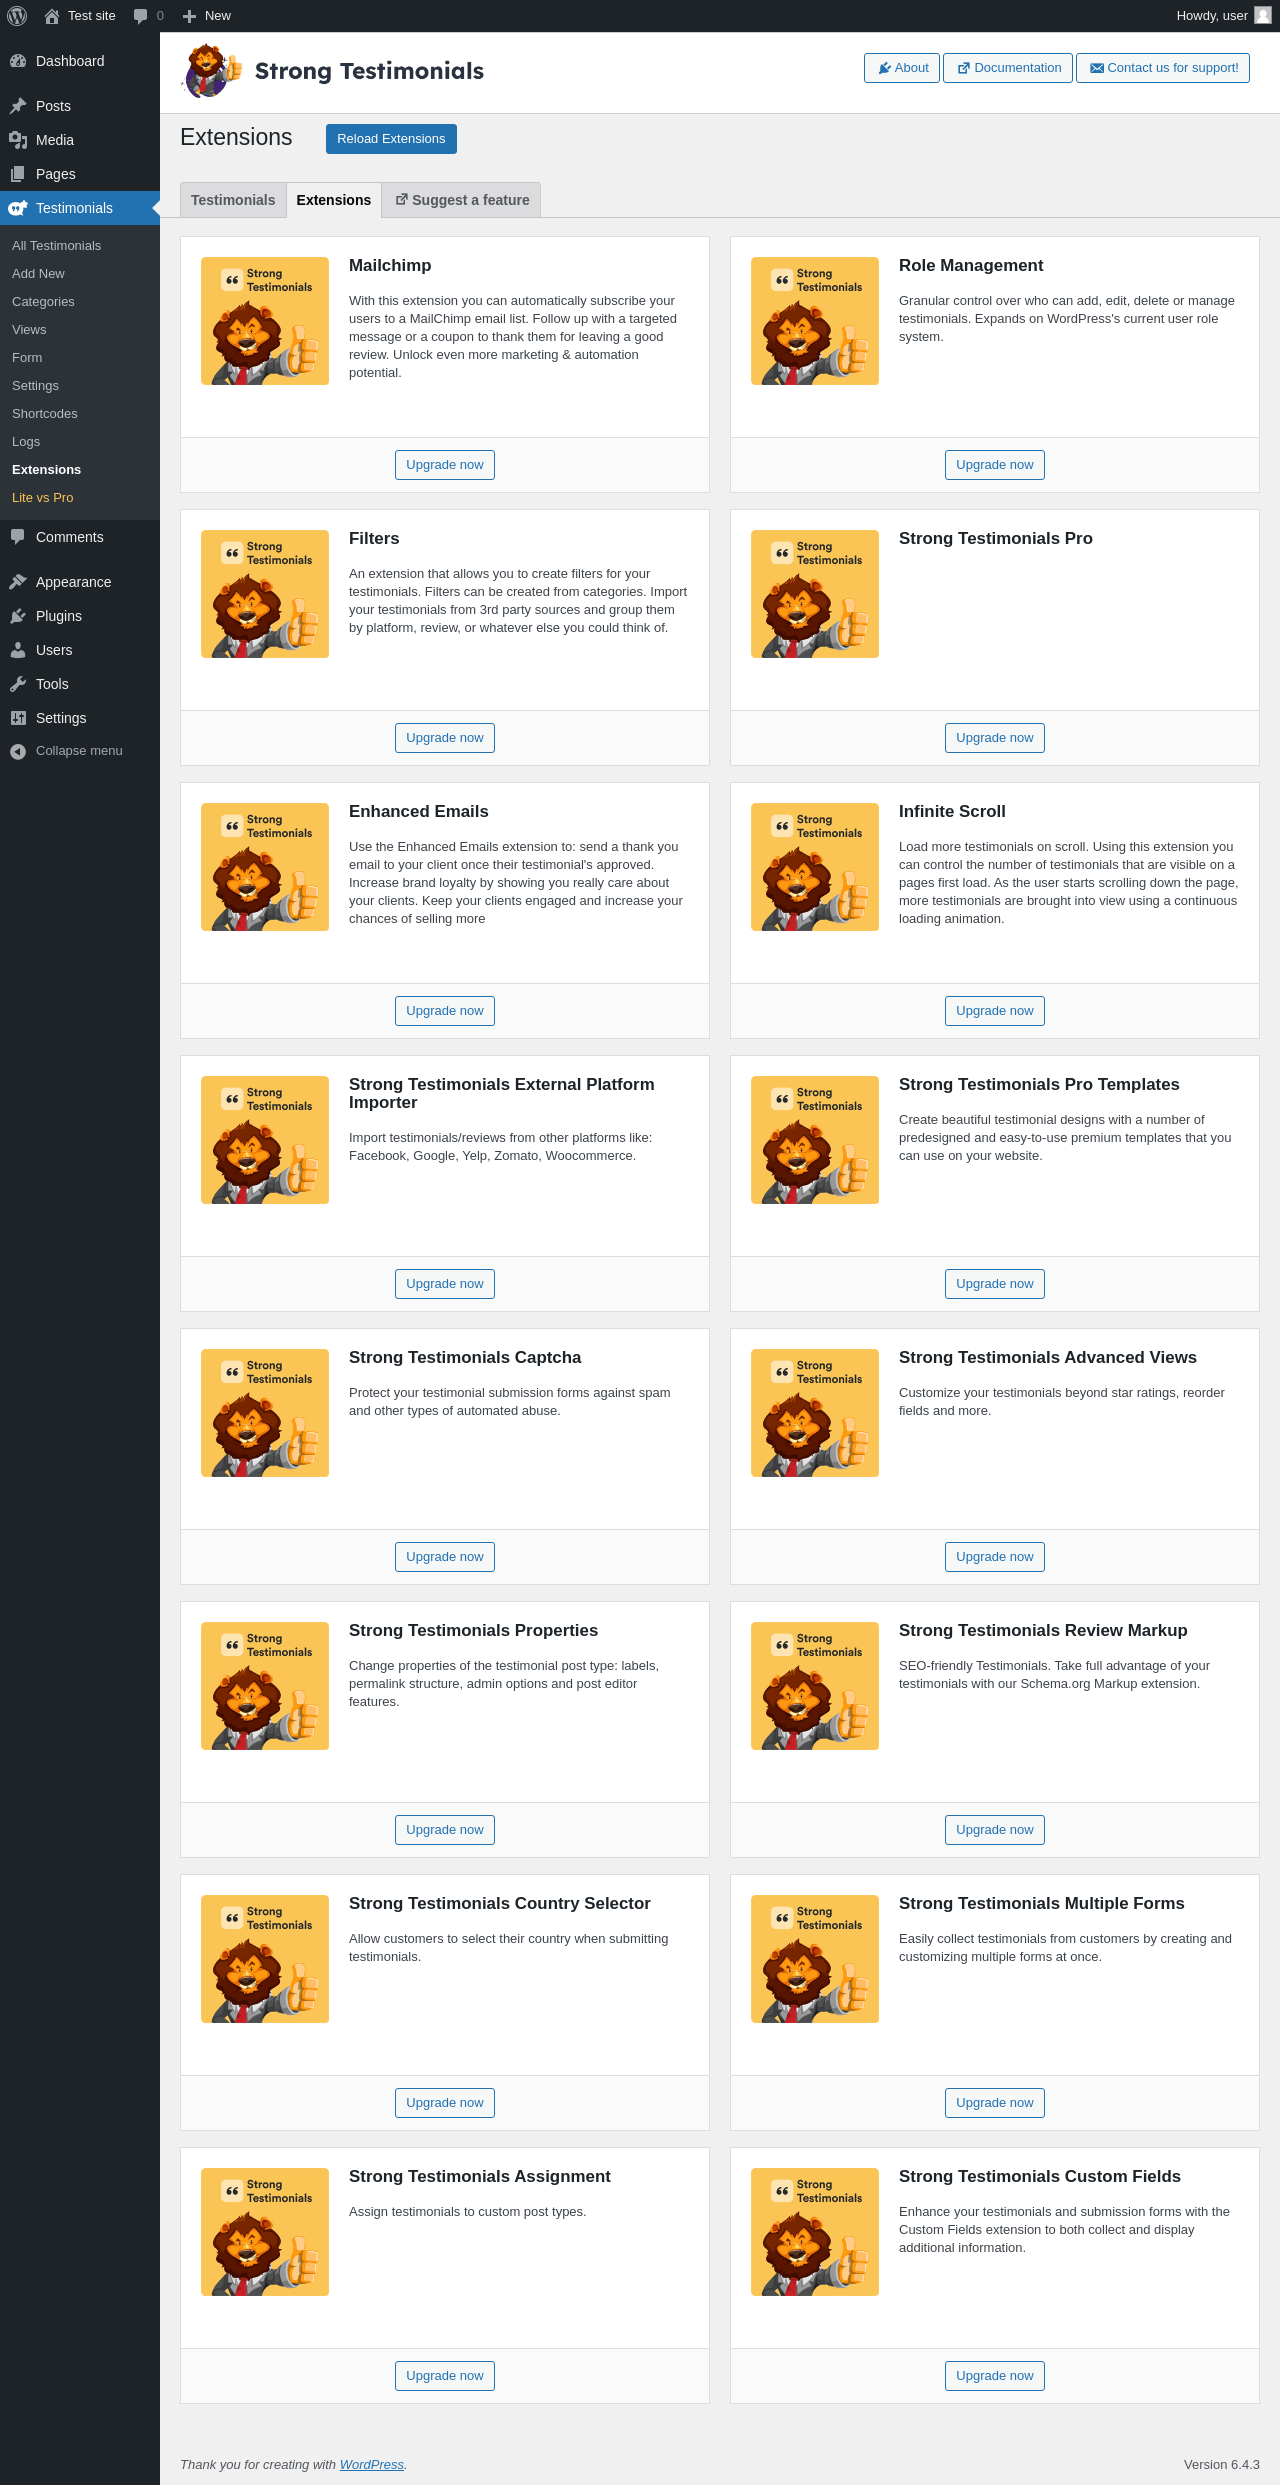The width and height of the screenshot is (1280, 2485).
Task: Open the Suggest a feature tab
Action: tap(462, 200)
